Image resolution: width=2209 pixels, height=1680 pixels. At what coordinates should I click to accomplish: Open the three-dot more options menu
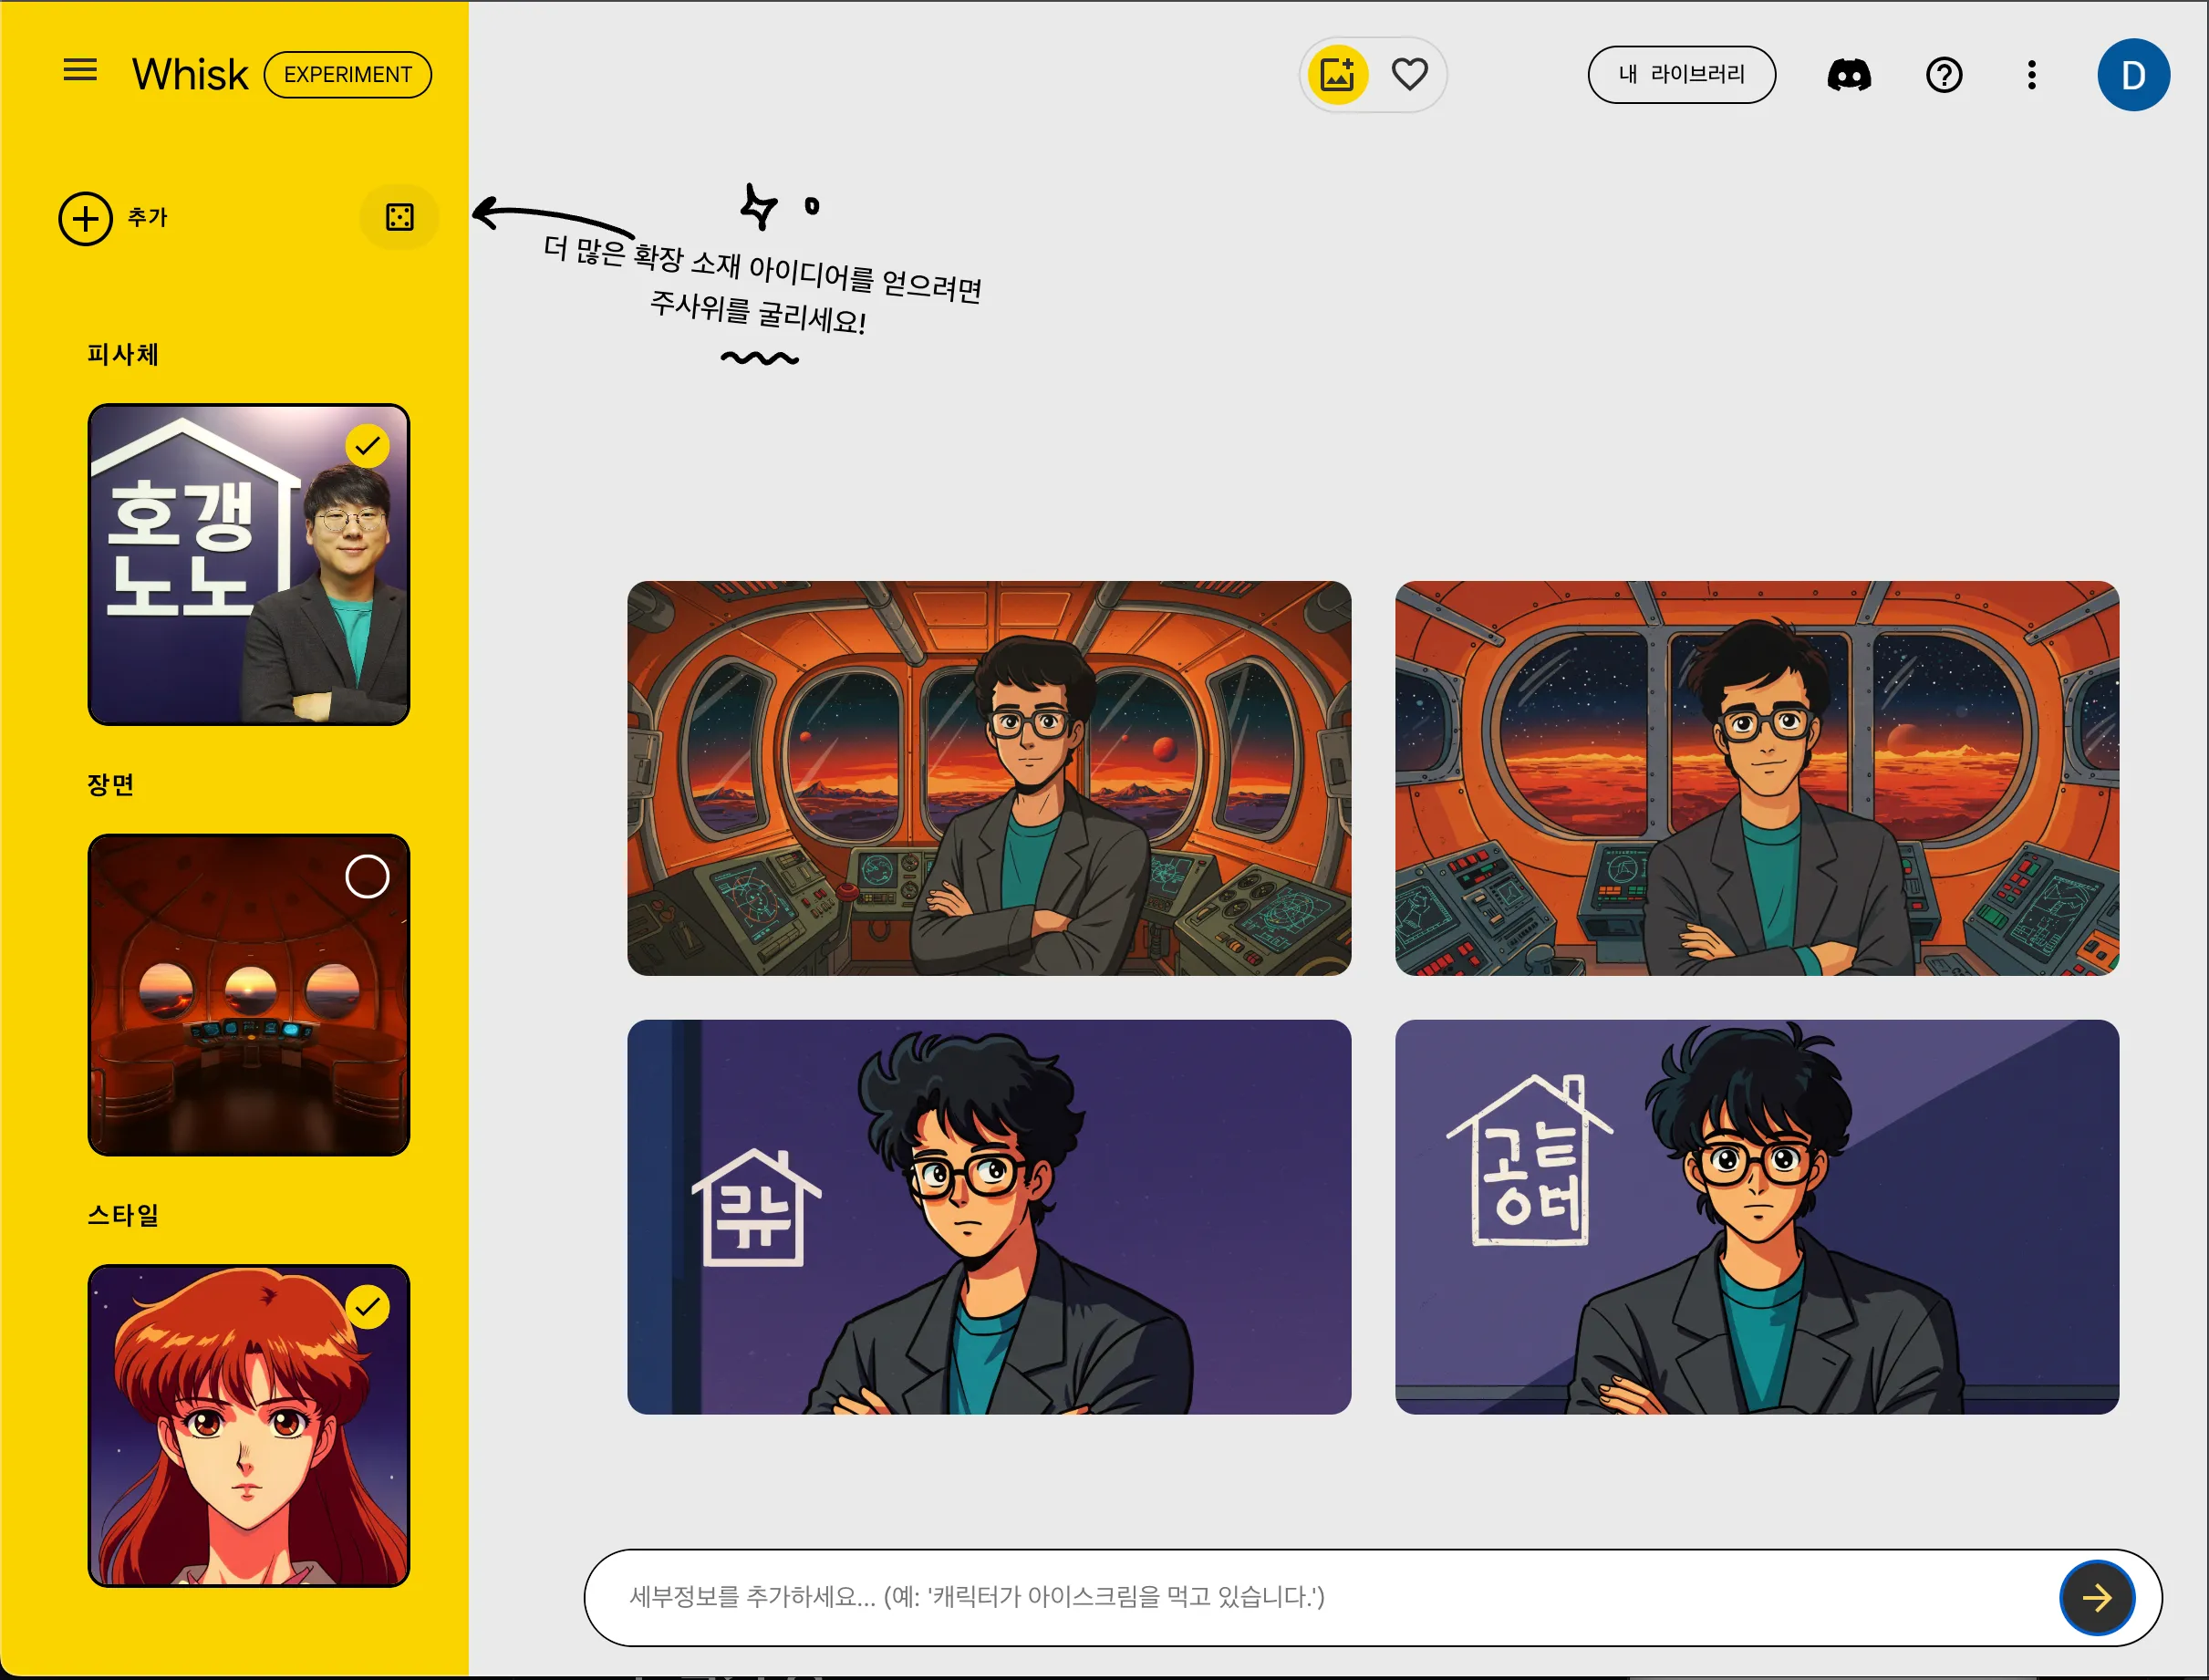pyautogui.click(x=2031, y=75)
